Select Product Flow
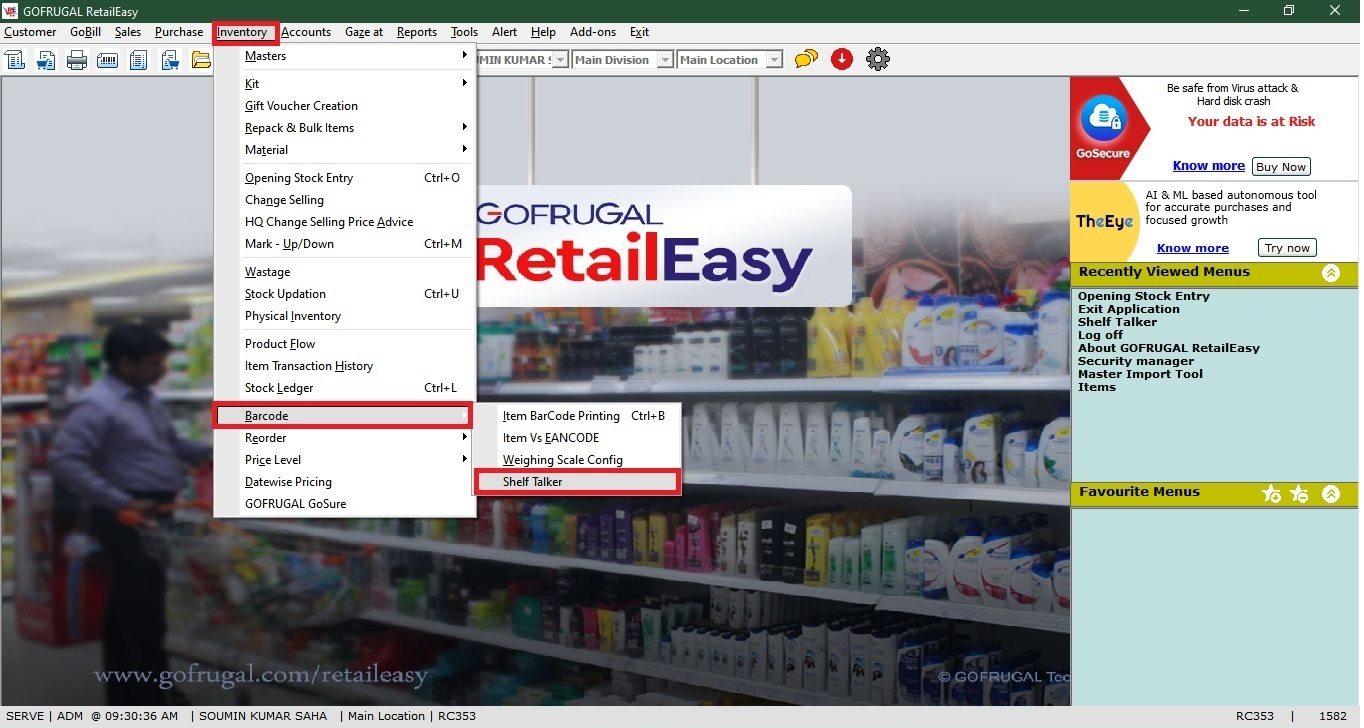Viewport: 1364px width, 728px height. pyautogui.click(x=345, y=344)
